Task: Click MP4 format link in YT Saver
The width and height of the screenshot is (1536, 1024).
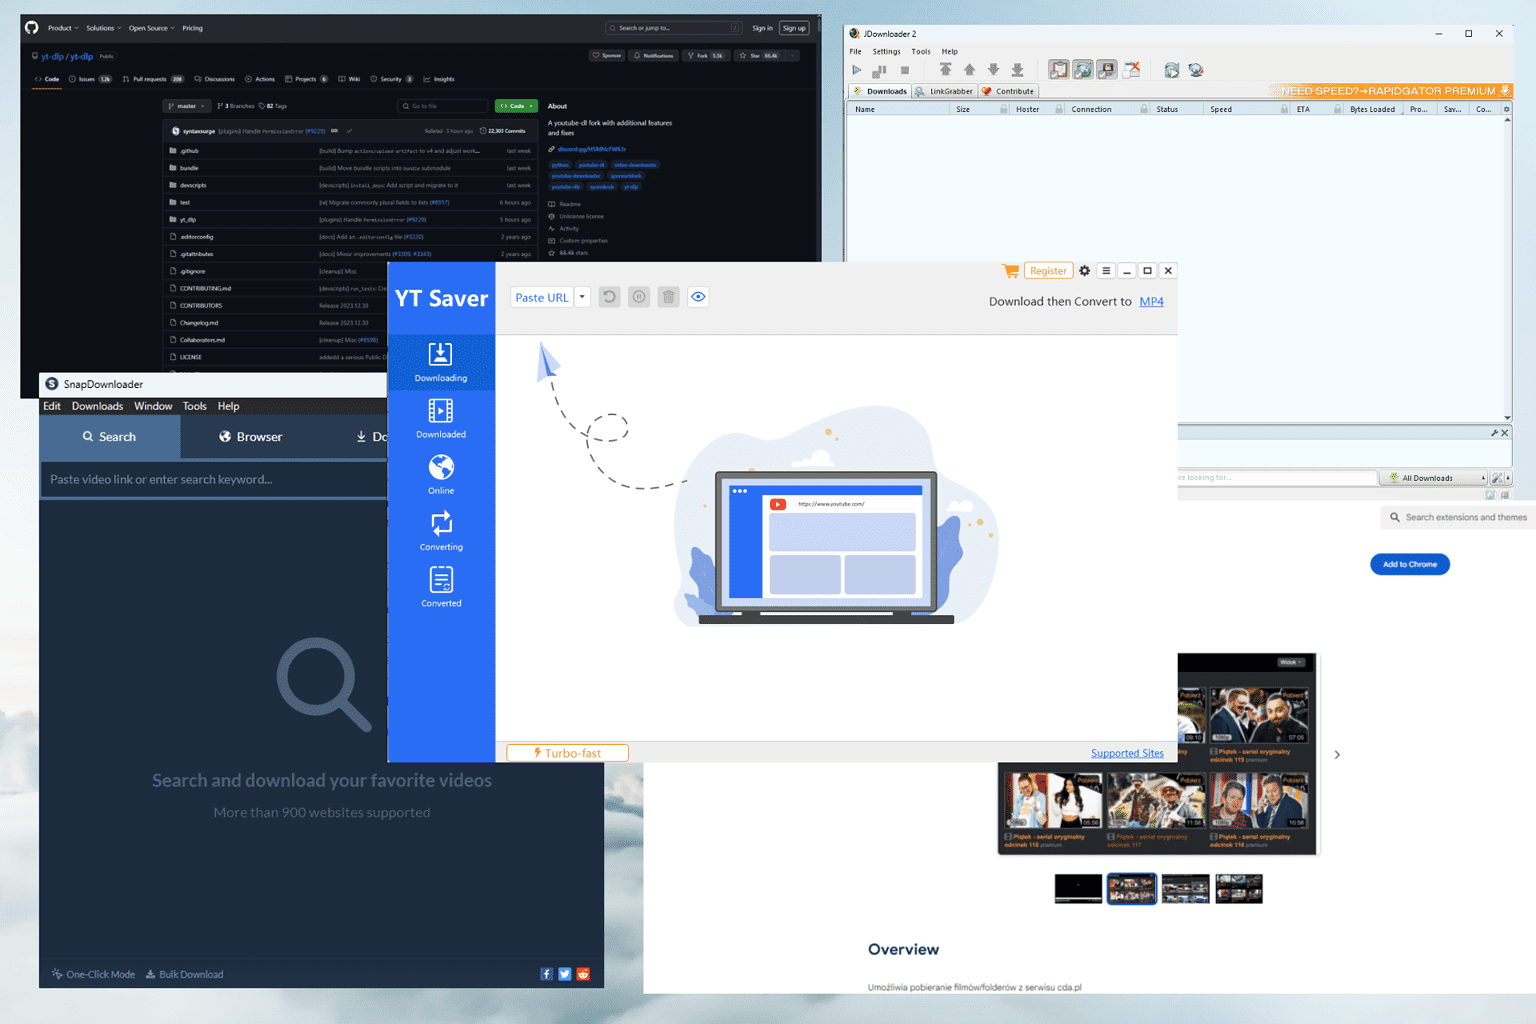Action: [1151, 301]
